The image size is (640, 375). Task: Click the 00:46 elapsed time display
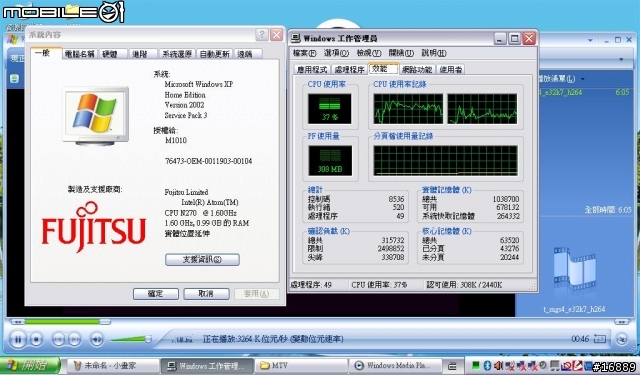580,339
